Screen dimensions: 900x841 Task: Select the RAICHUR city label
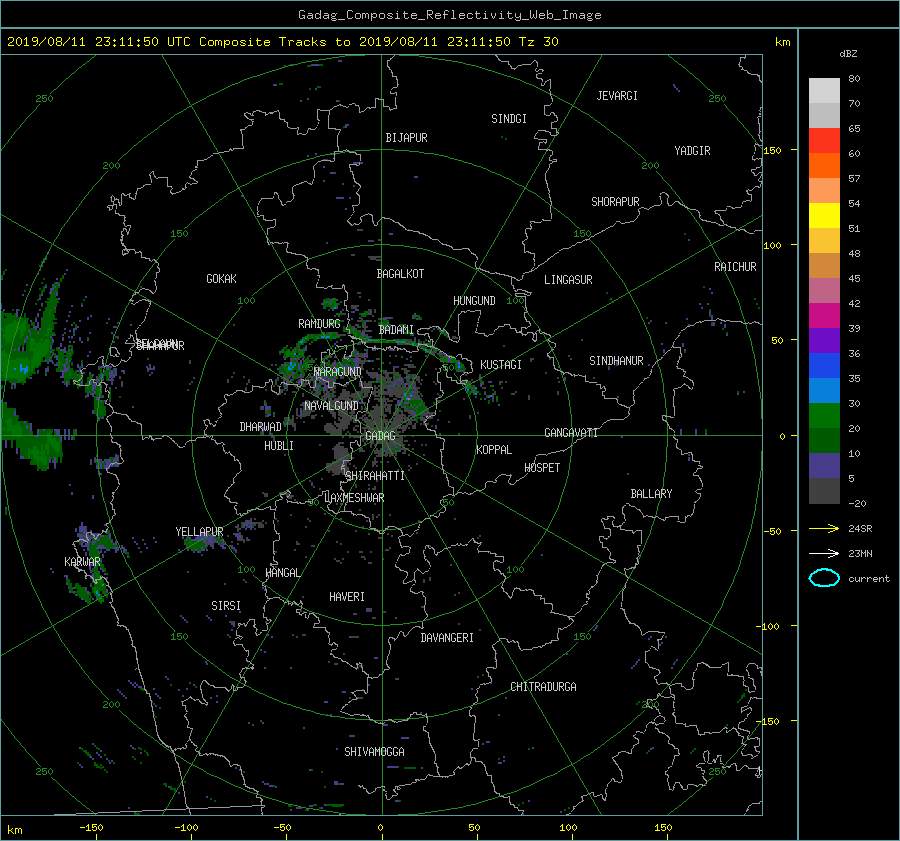(735, 267)
